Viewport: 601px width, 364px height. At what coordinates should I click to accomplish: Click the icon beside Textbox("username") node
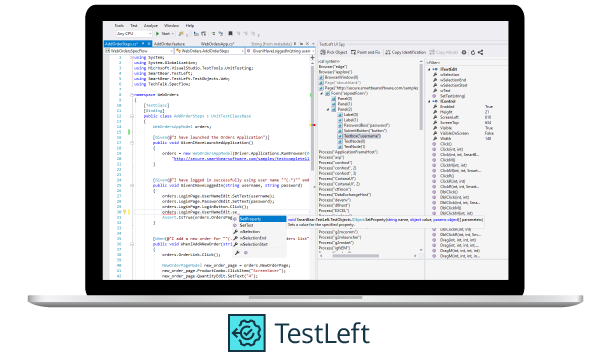pyautogui.click(x=340, y=136)
